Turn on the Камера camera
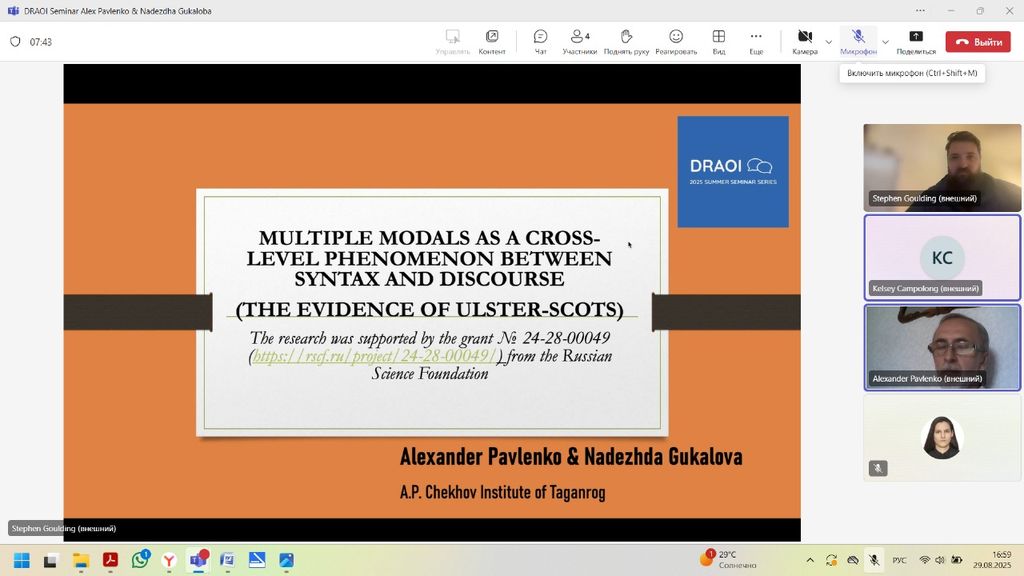Image resolution: width=1024 pixels, height=576 pixels. tap(804, 41)
